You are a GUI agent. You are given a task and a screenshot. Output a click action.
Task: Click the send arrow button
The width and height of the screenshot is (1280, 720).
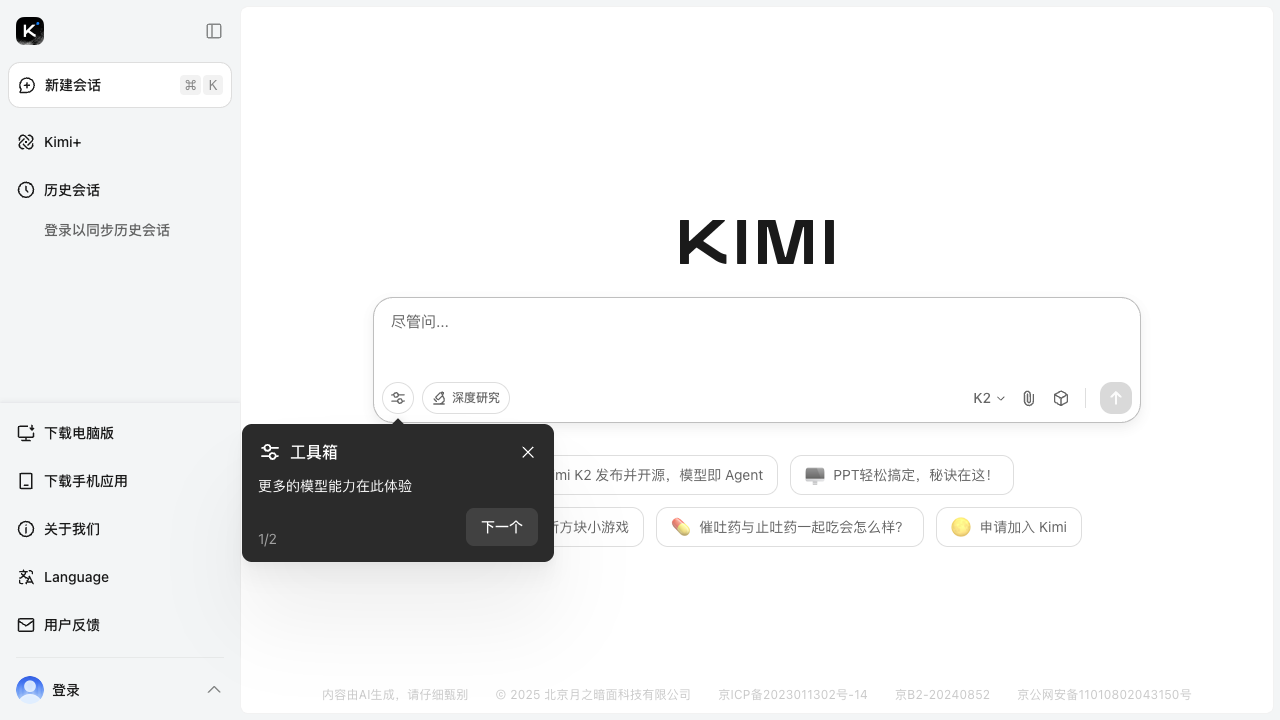(x=1116, y=398)
